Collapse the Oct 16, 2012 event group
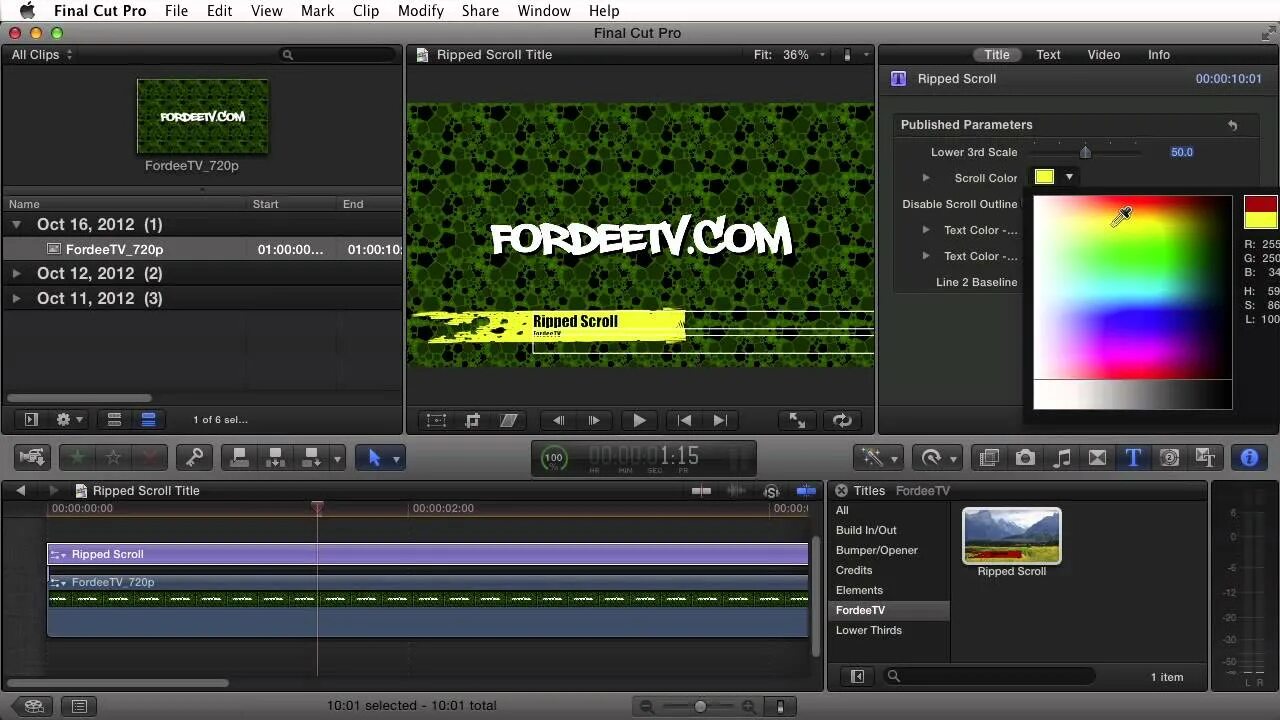This screenshot has width=1280, height=720. click(x=17, y=225)
